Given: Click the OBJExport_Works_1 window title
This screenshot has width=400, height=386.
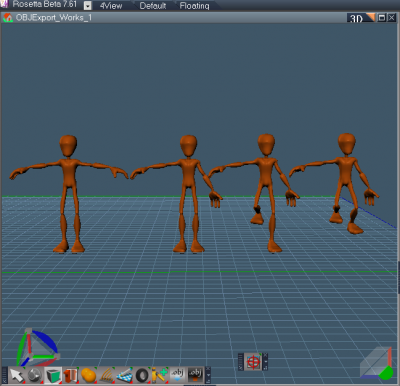Looking at the screenshot, I should tap(54, 18).
